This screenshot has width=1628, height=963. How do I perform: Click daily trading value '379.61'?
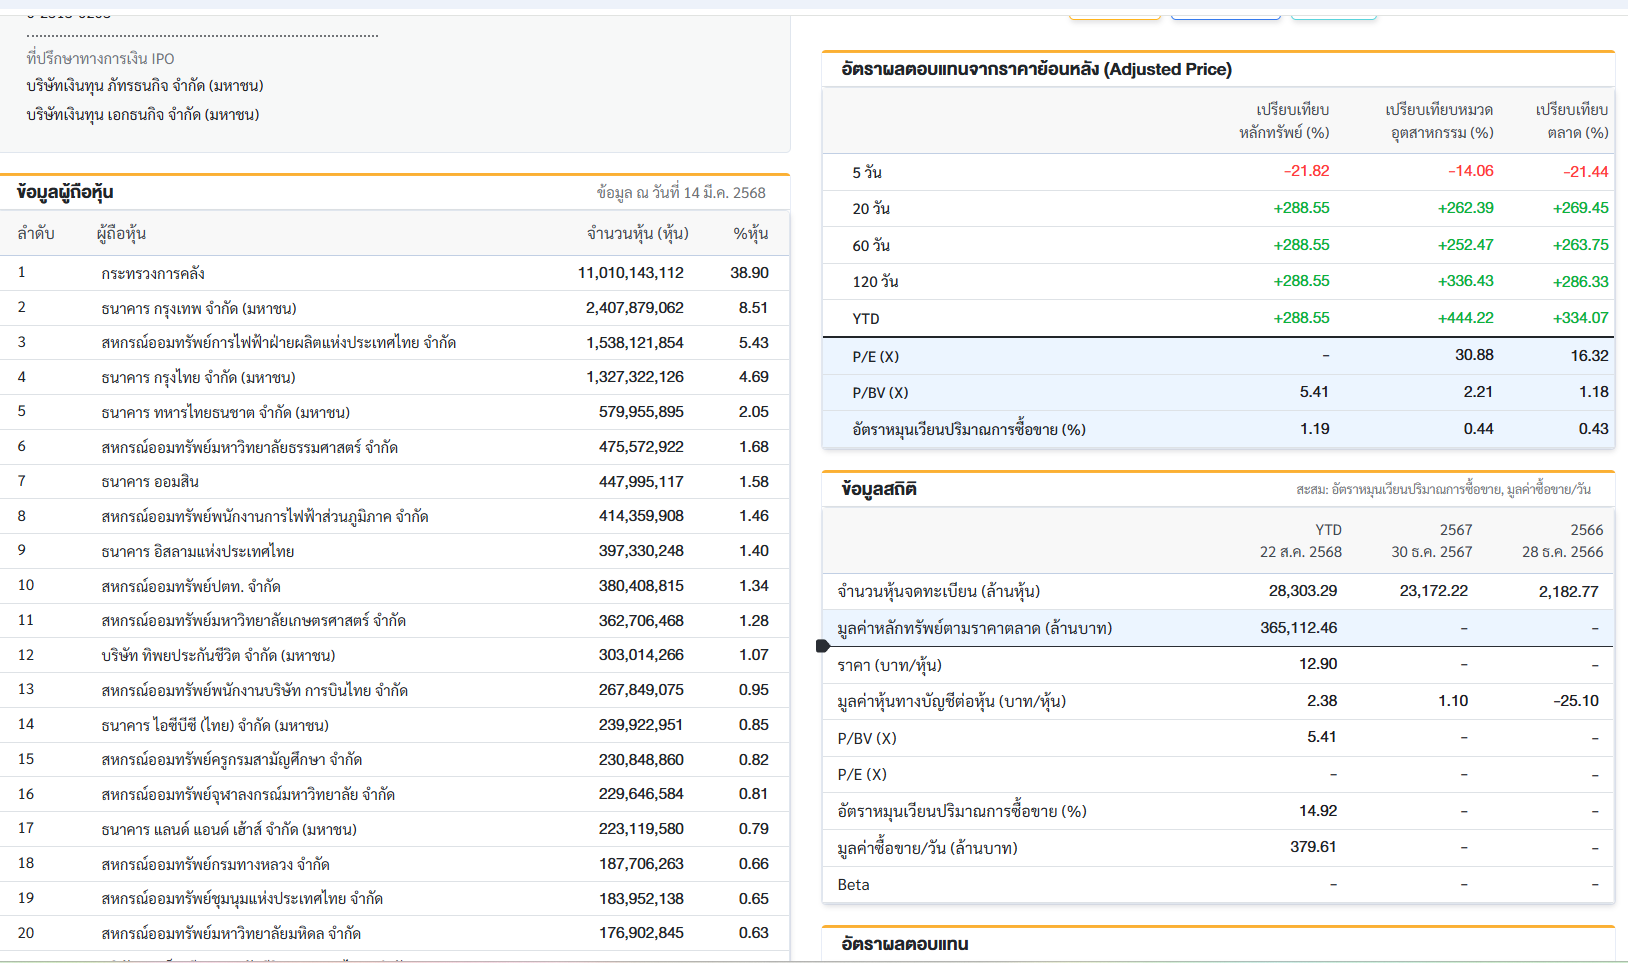[1313, 847]
